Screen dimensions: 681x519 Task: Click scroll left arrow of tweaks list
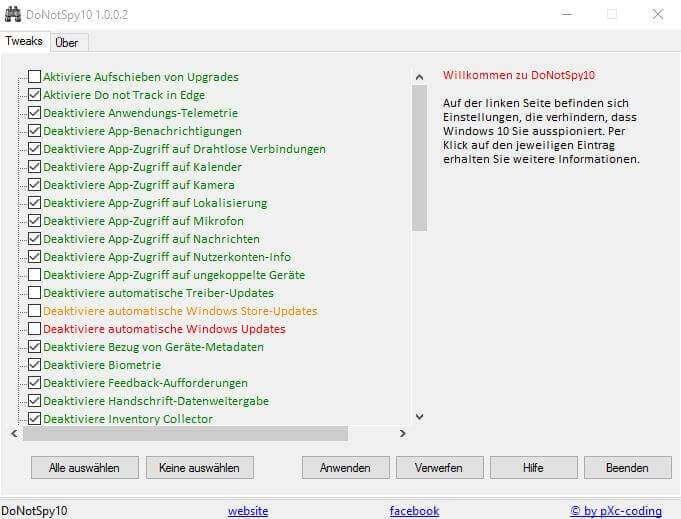click(x=15, y=433)
